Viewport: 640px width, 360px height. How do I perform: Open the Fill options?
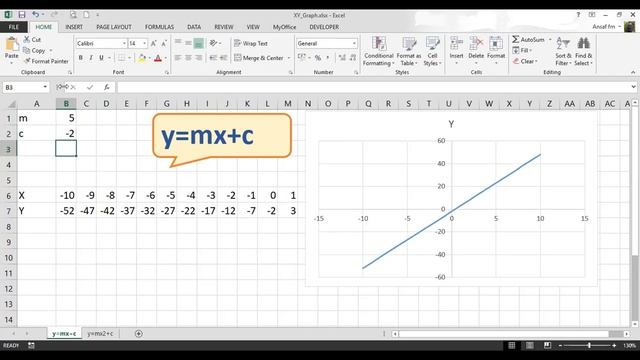coord(522,50)
